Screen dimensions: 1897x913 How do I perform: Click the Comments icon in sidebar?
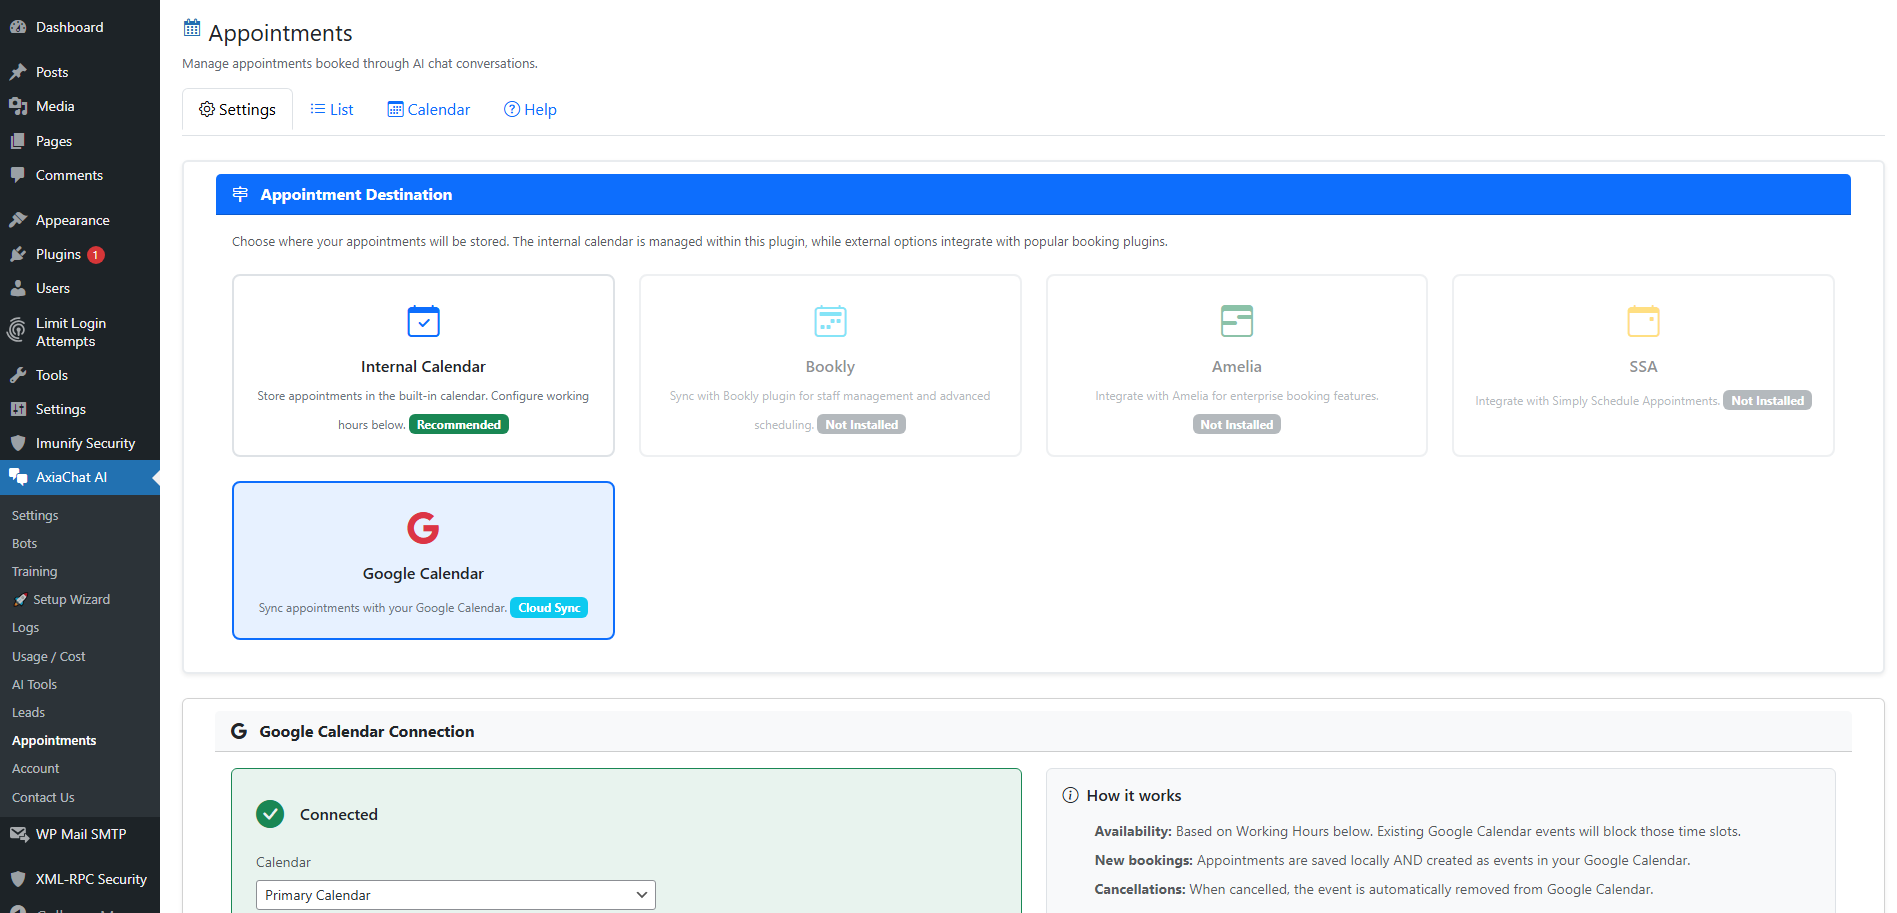click(19, 175)
